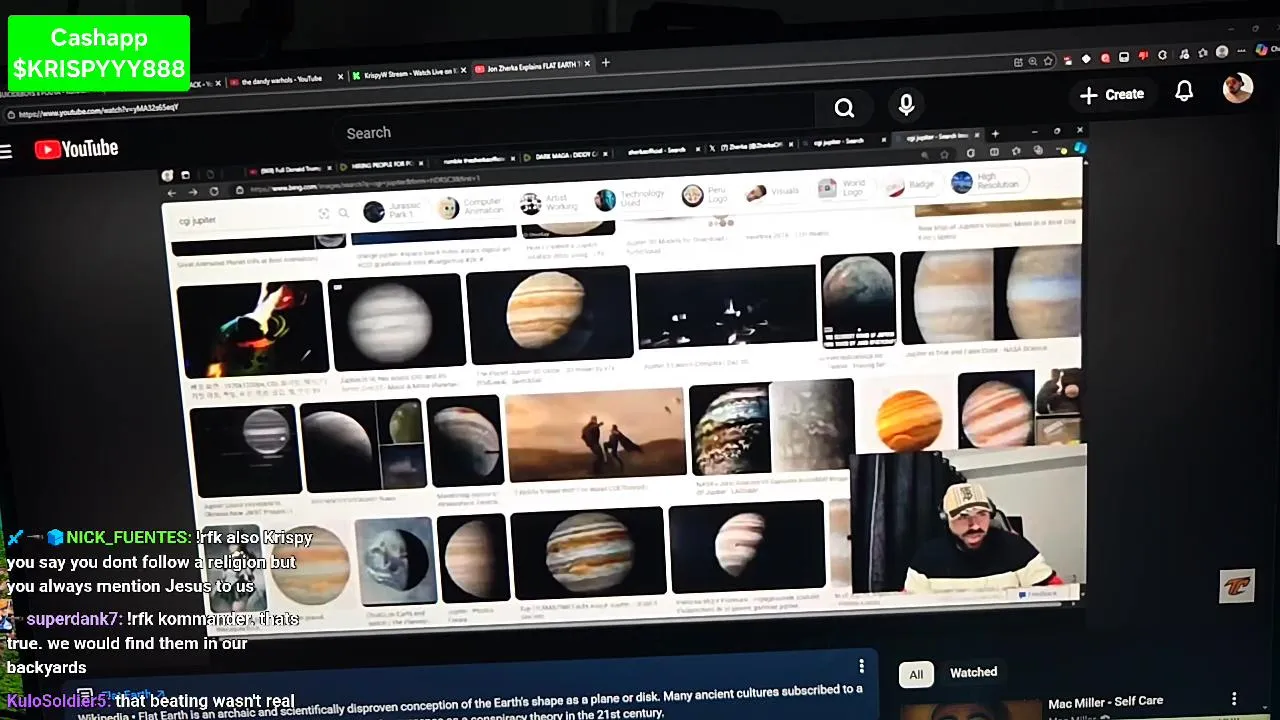Open a new tab in the inner Bing window
This screenshot has width=1280, height=720.
(x=994, y=134)
